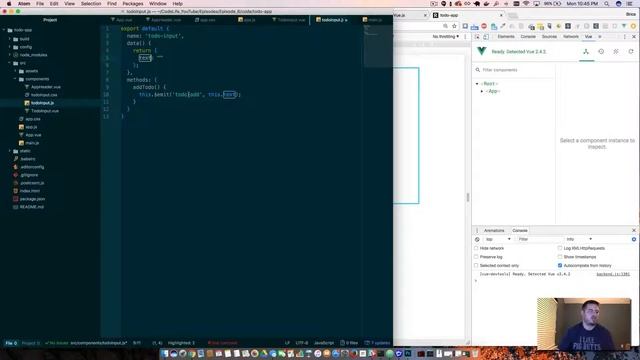Disable Autocomplete from history checkbox
This screenshot has height=360, width=640.
560,265
